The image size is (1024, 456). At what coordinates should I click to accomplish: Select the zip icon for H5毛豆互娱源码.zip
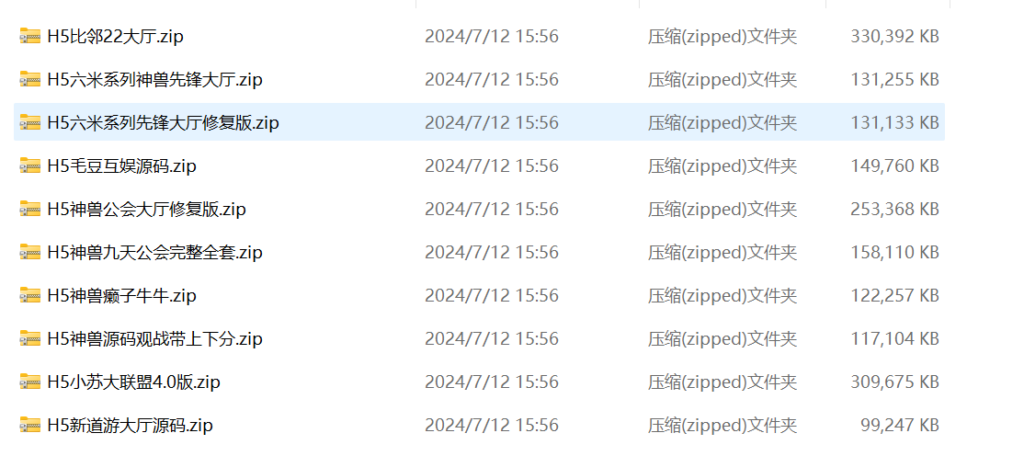tap(30, 165)
